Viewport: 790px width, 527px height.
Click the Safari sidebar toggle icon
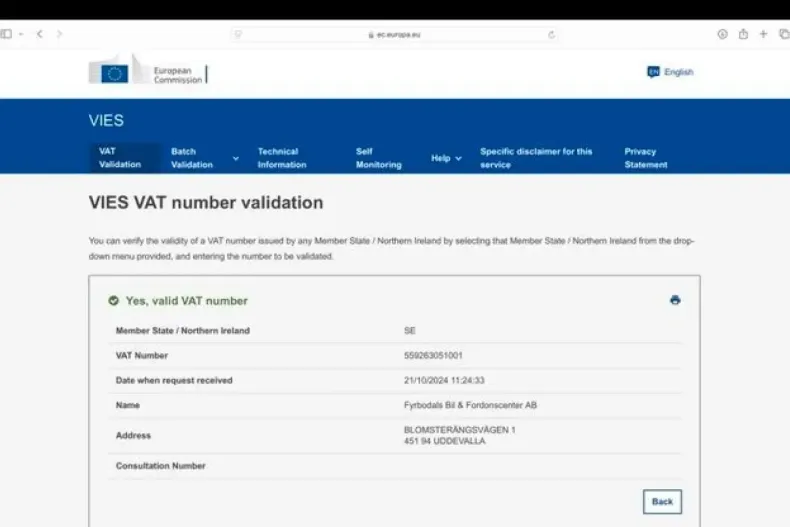pyautogui.click(x=7, y=34)
